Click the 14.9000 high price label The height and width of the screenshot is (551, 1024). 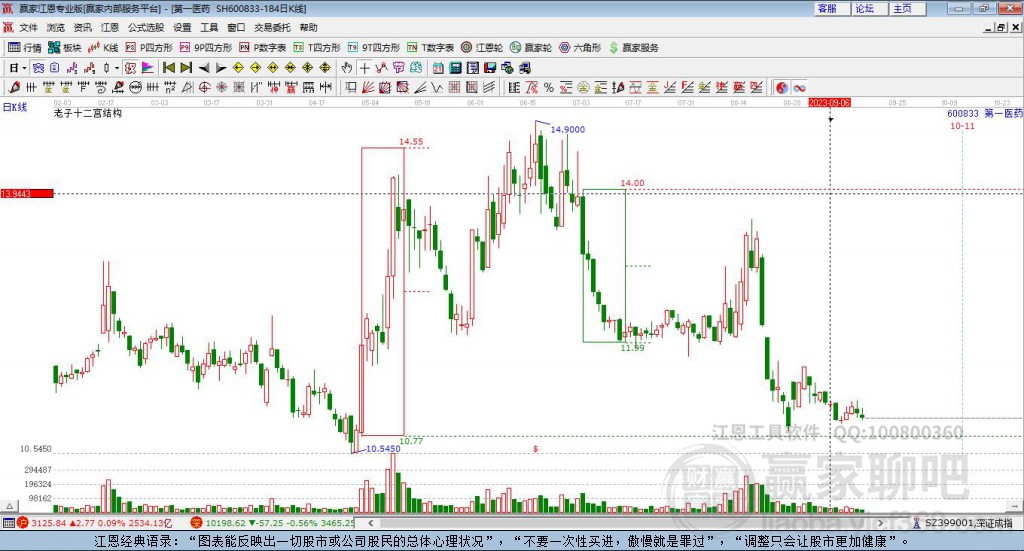(x=568, y=129)
